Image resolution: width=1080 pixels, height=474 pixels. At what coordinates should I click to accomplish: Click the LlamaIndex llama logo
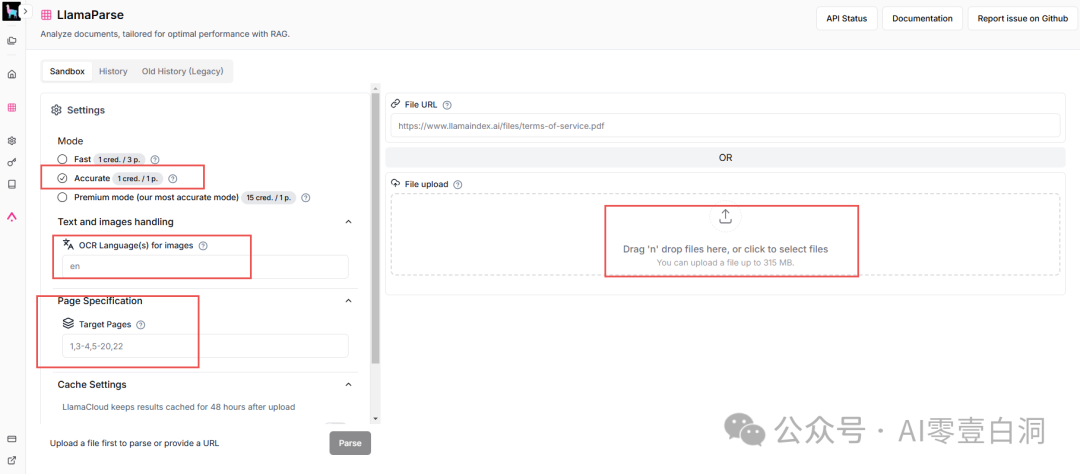(11, 11)
